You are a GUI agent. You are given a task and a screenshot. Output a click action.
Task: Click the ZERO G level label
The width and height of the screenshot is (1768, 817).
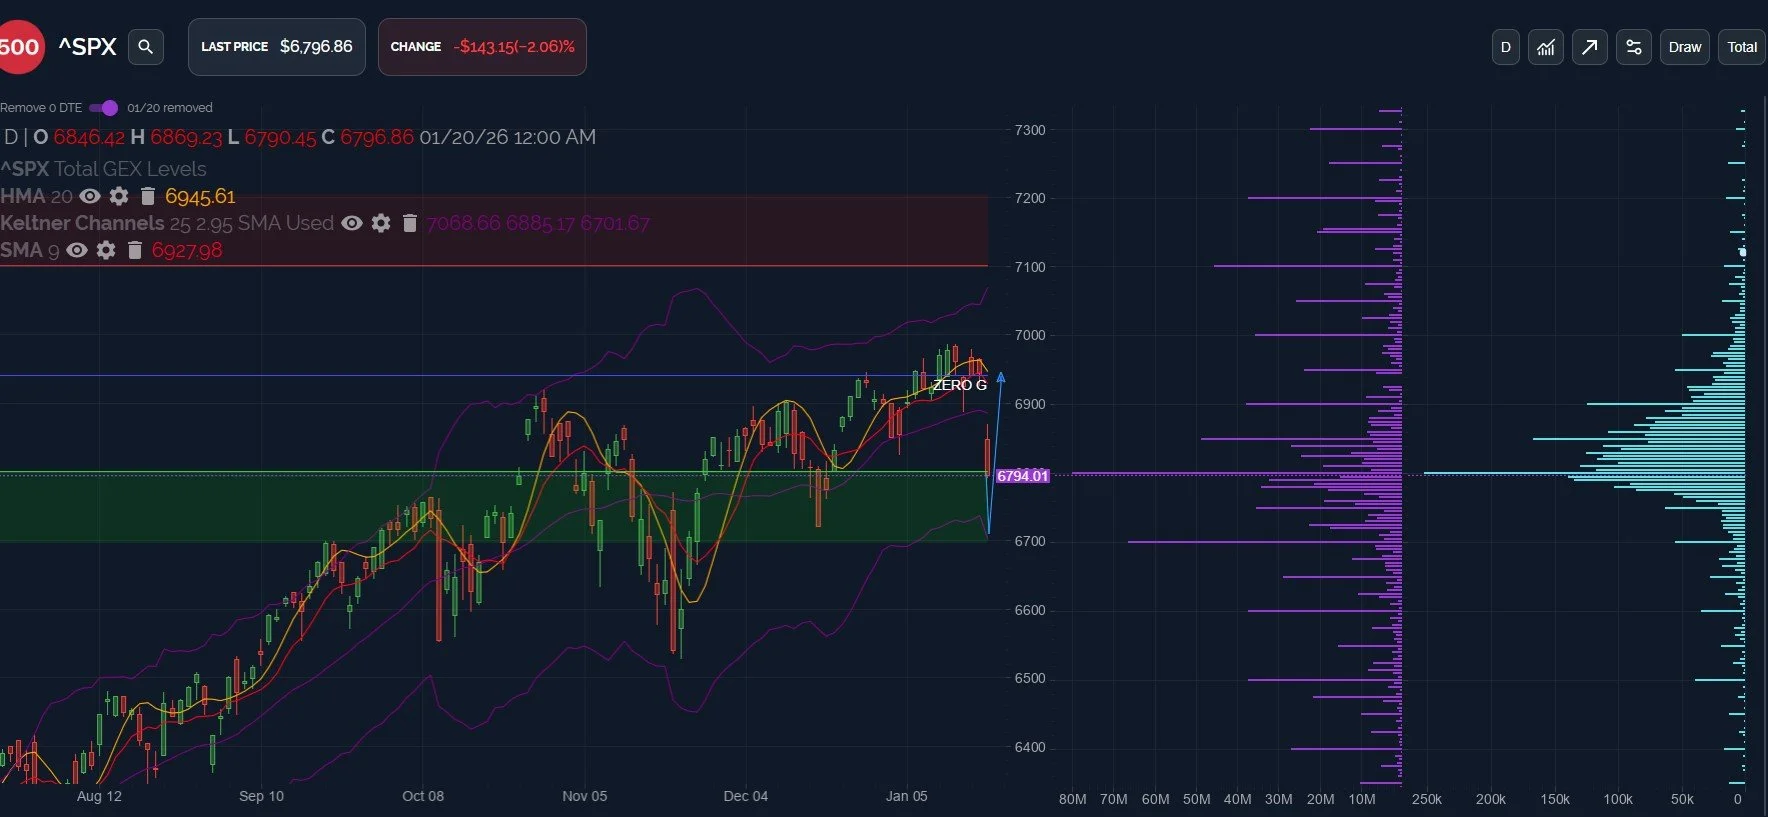(960, 385)
